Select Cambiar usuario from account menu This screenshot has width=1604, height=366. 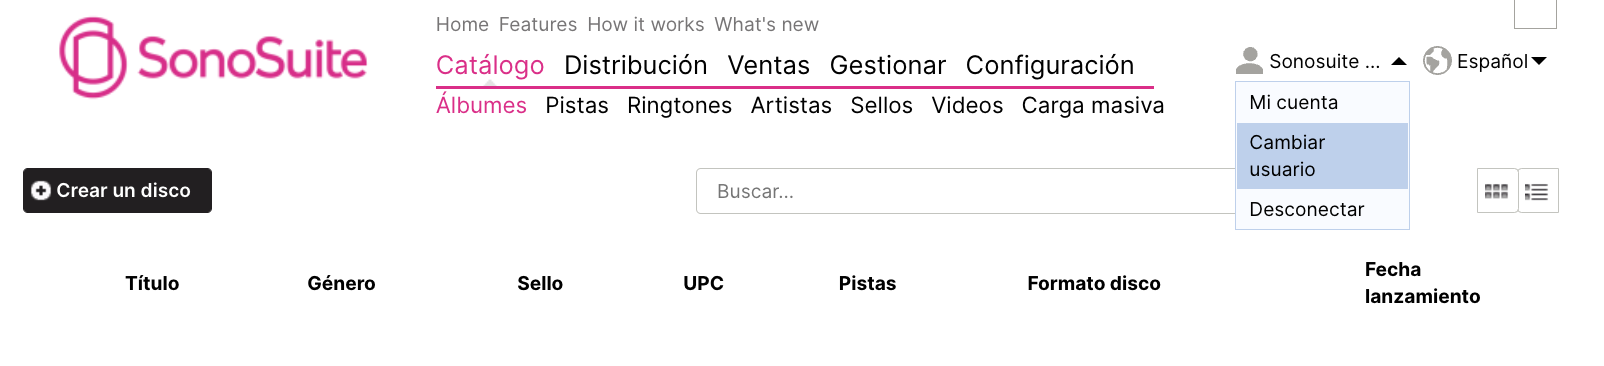1322,156
